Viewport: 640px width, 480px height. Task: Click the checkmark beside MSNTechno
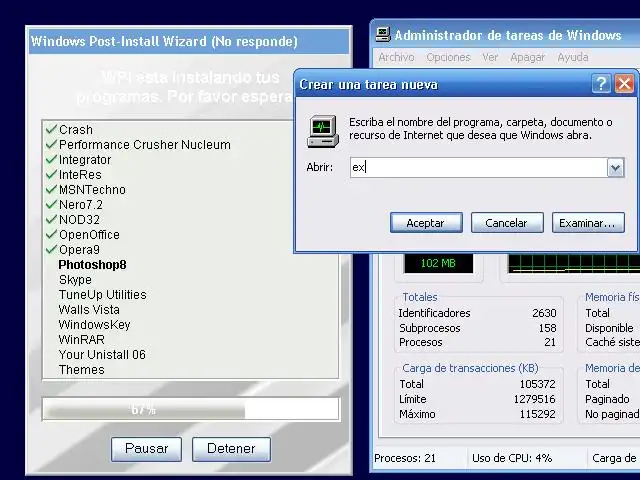(51, 189)
